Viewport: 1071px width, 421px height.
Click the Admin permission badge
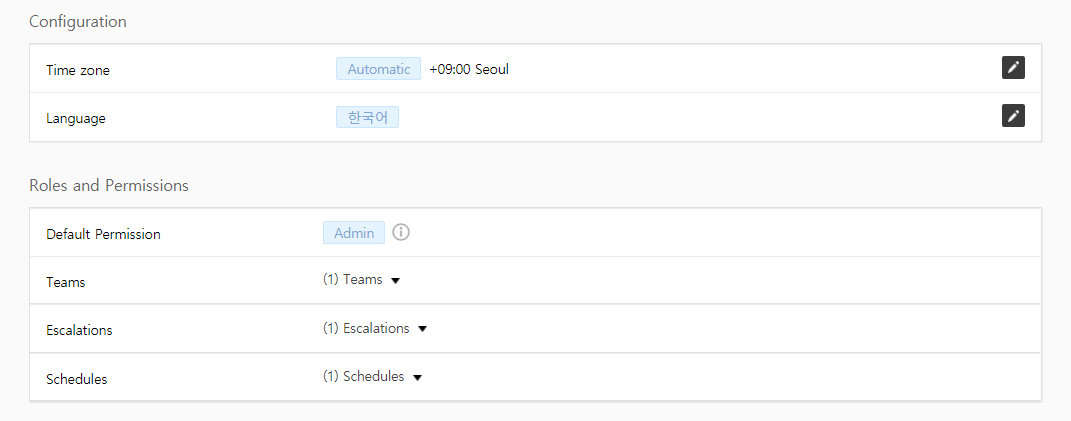coord(353,233)
